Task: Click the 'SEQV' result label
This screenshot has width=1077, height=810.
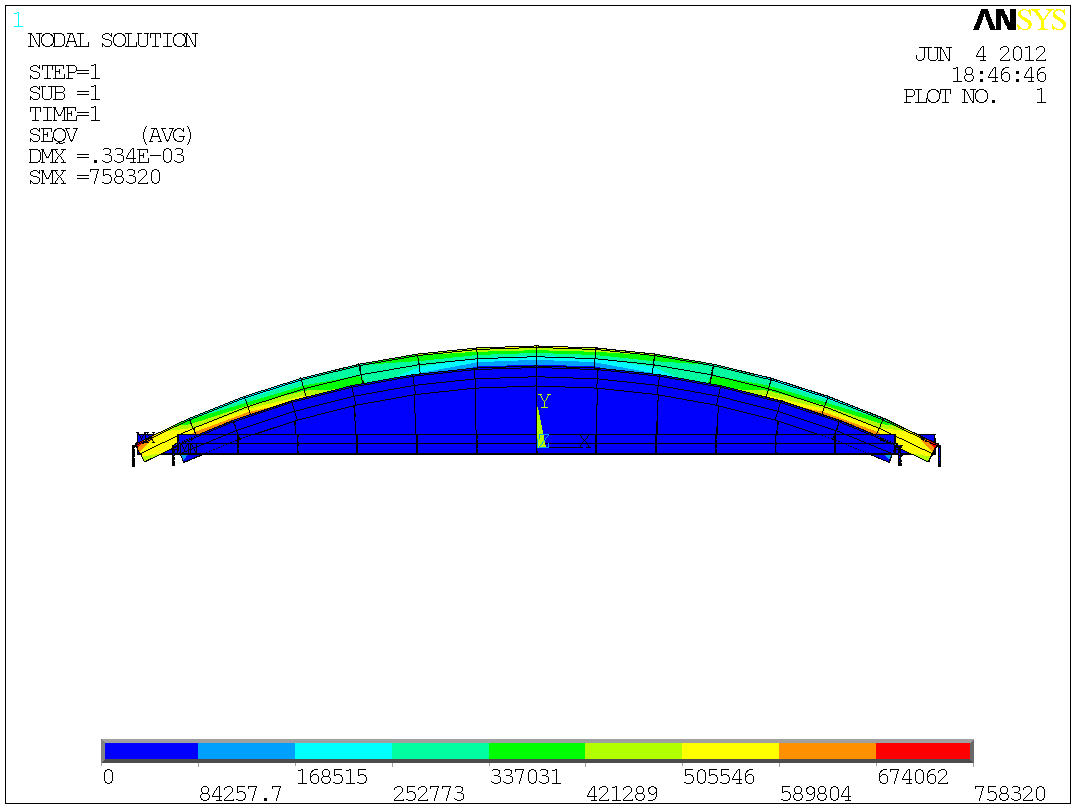Action: pos(53,135)
